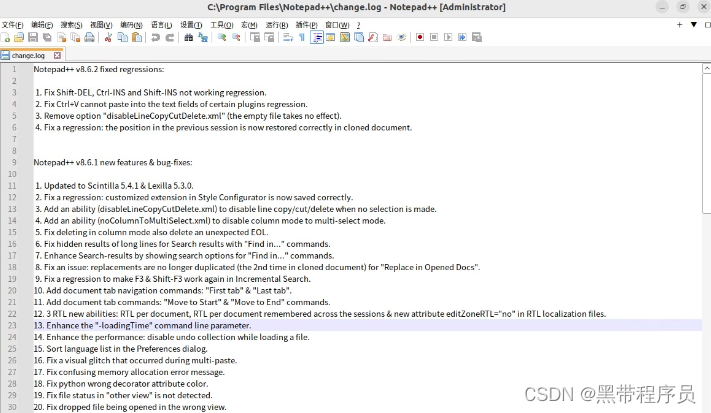Show the Document Map panel
The image size is (711, 413).
point(345,38)
